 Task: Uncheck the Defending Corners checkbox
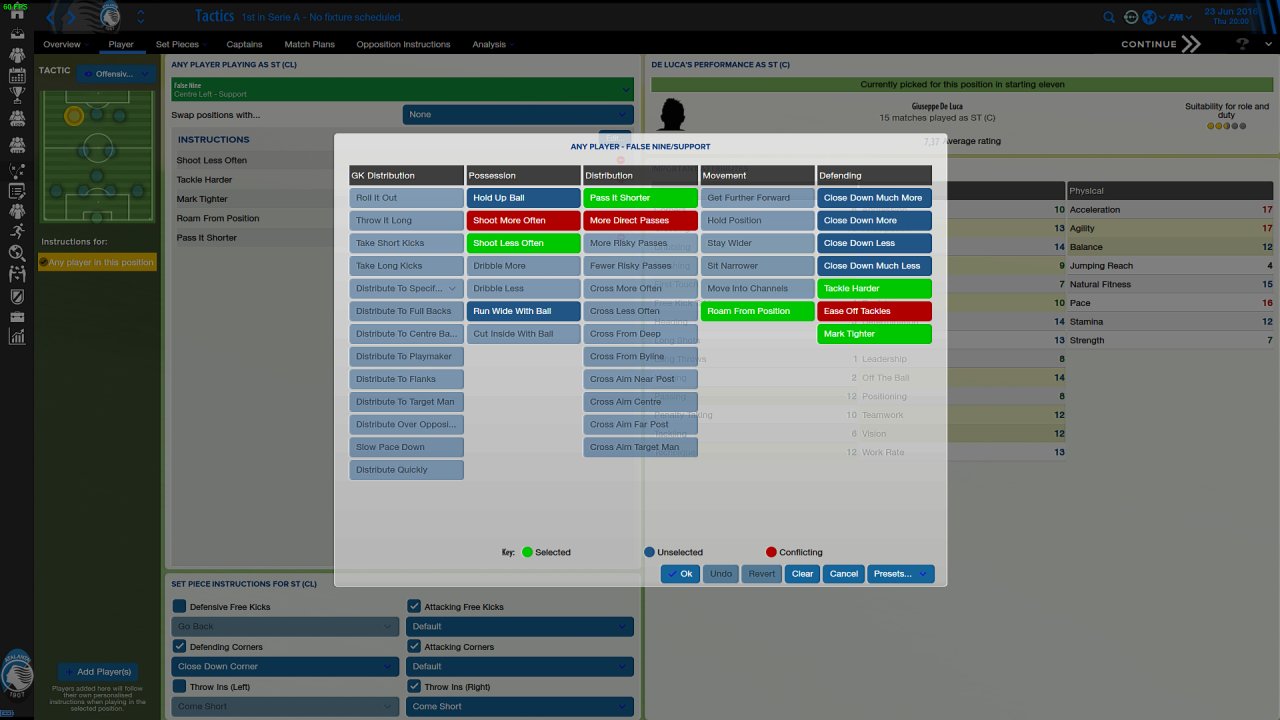[x=180, y=646]
